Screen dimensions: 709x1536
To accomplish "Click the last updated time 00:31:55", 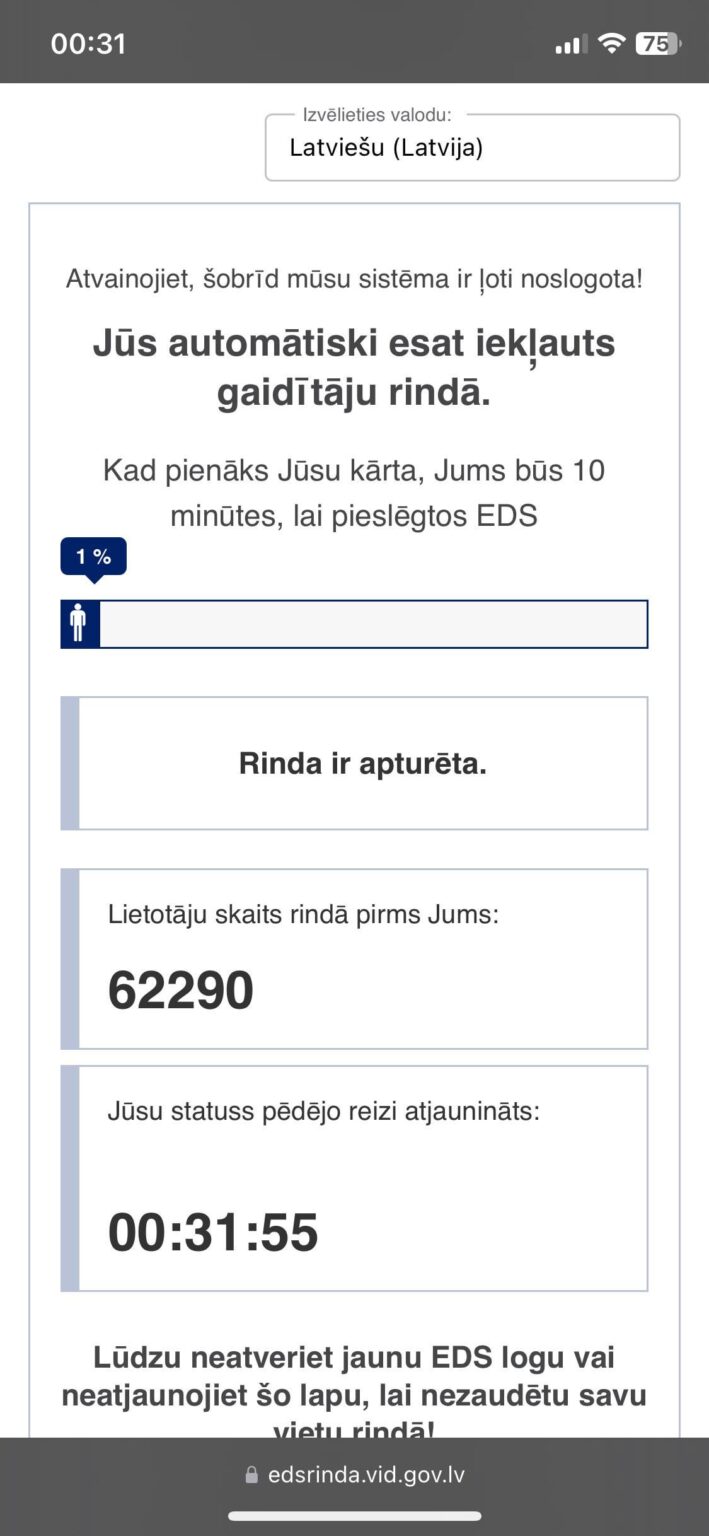I will point(213,1232).
